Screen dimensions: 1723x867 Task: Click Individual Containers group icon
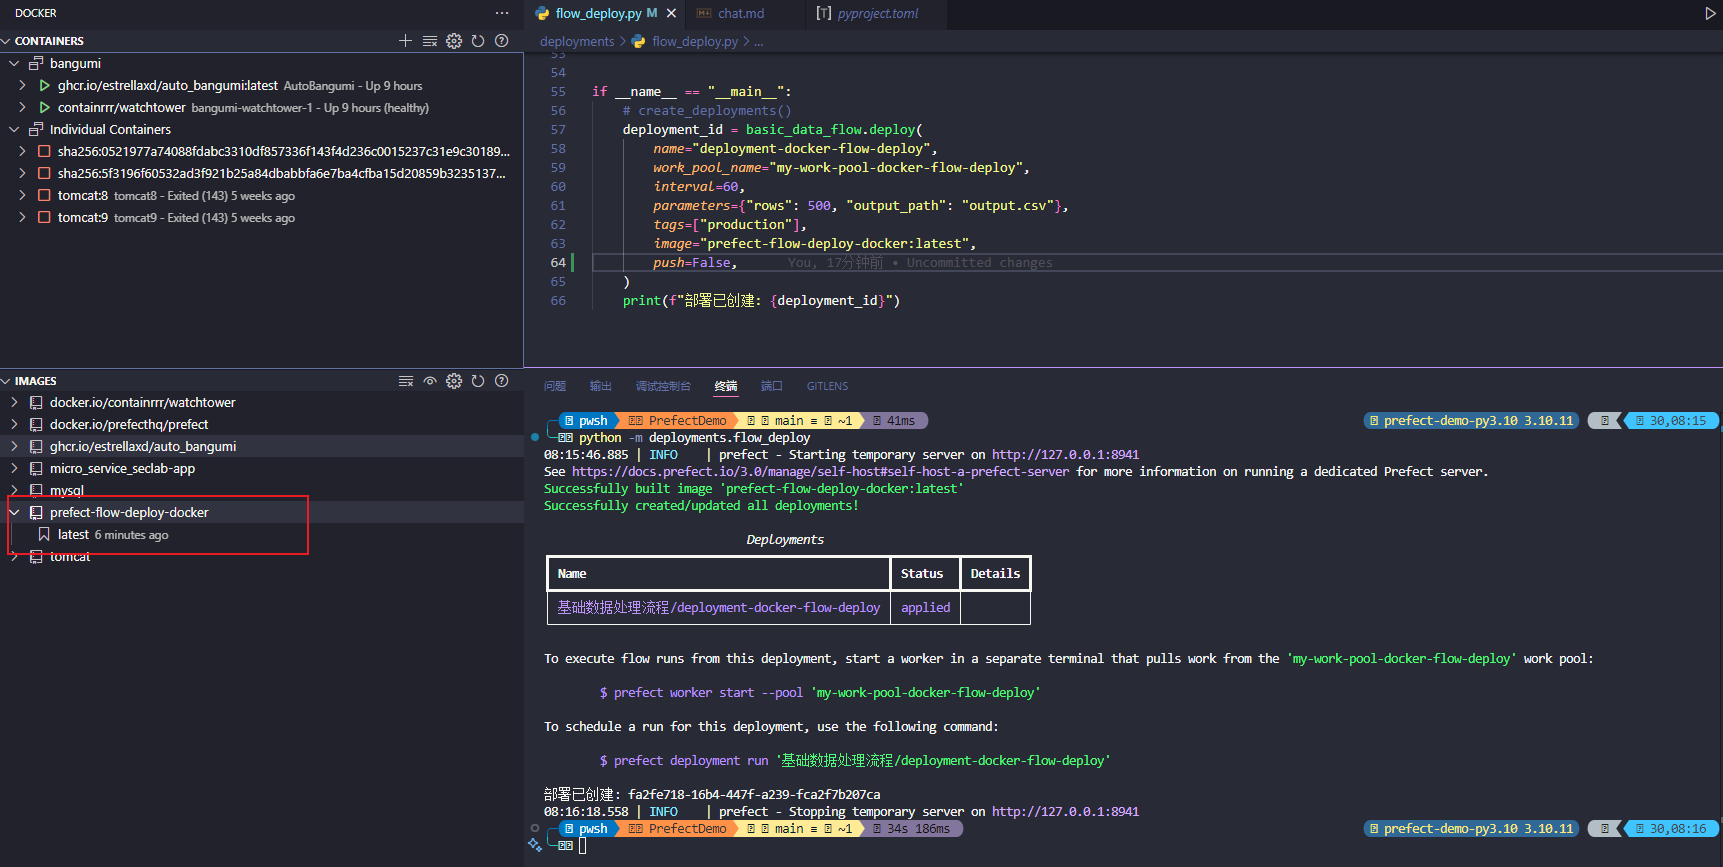tap(36, 130)
